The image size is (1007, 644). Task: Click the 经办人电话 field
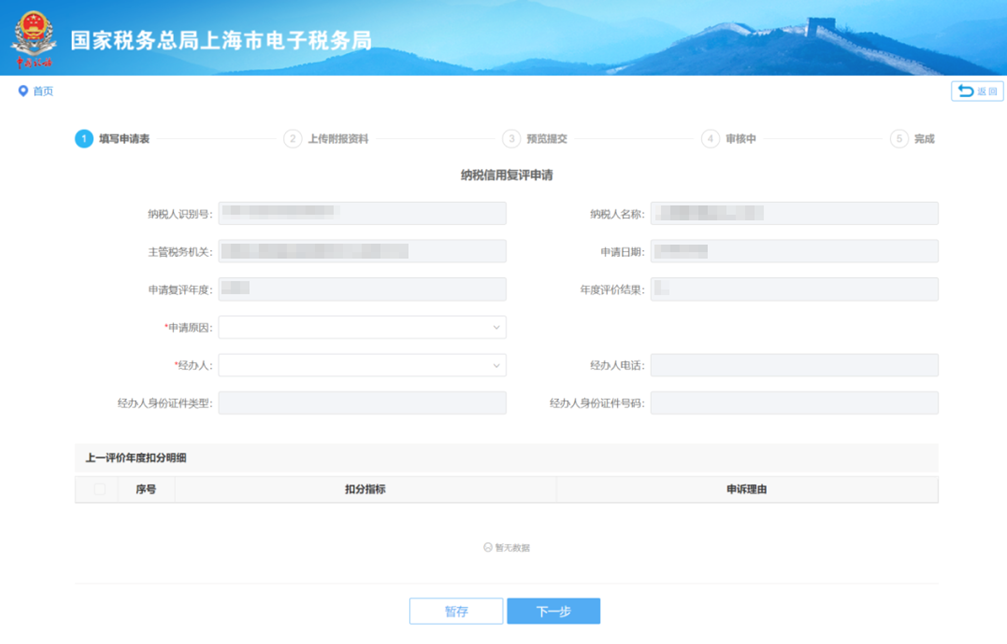point(794,365)
